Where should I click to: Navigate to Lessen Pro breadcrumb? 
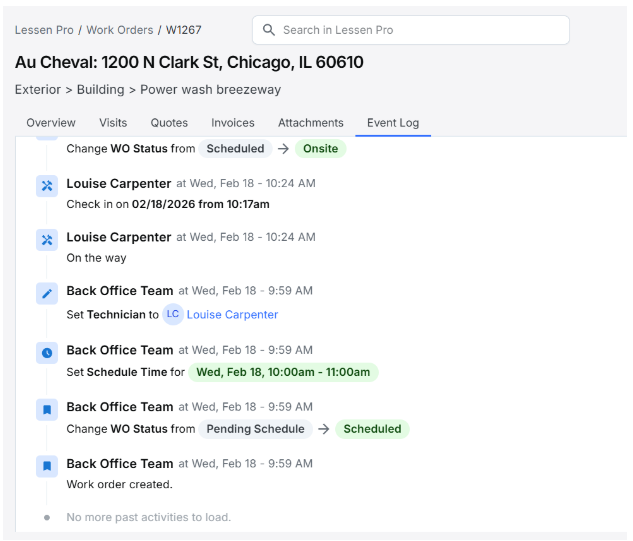click(x=44, y=30)
